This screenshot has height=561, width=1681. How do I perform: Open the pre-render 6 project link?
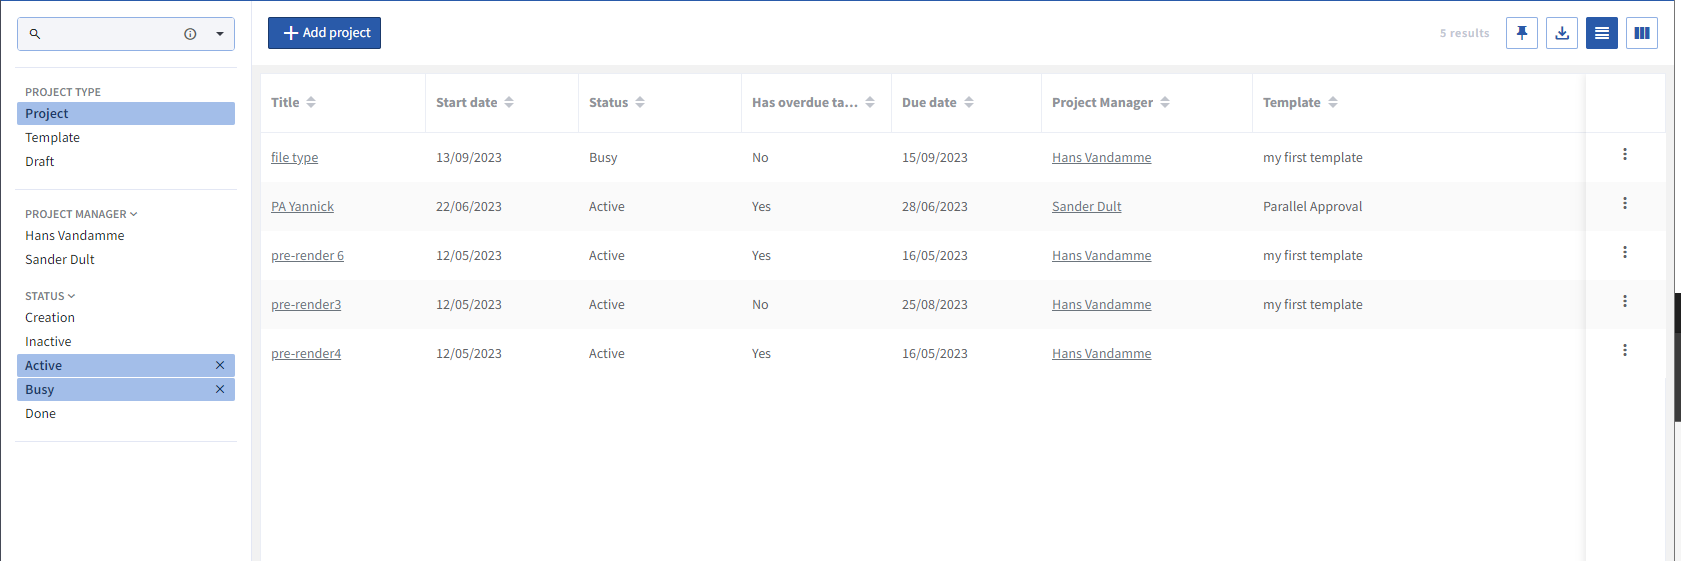tap(307, 256)
